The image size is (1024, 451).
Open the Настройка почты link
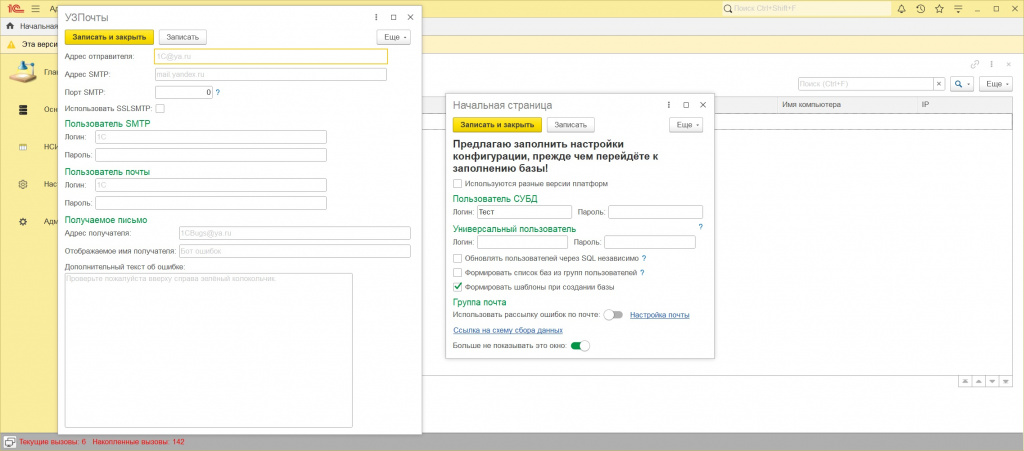tap(659, 315)
